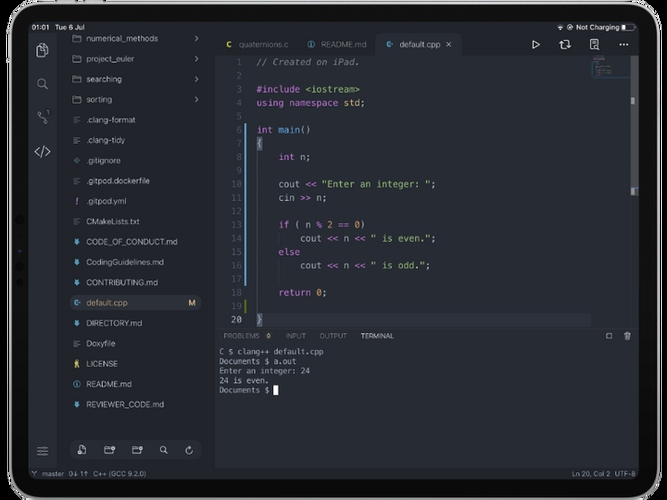Run the code with the play button
Image resolution: width=667 pixels, height=500 pixels.
click(x=536, y=45)
